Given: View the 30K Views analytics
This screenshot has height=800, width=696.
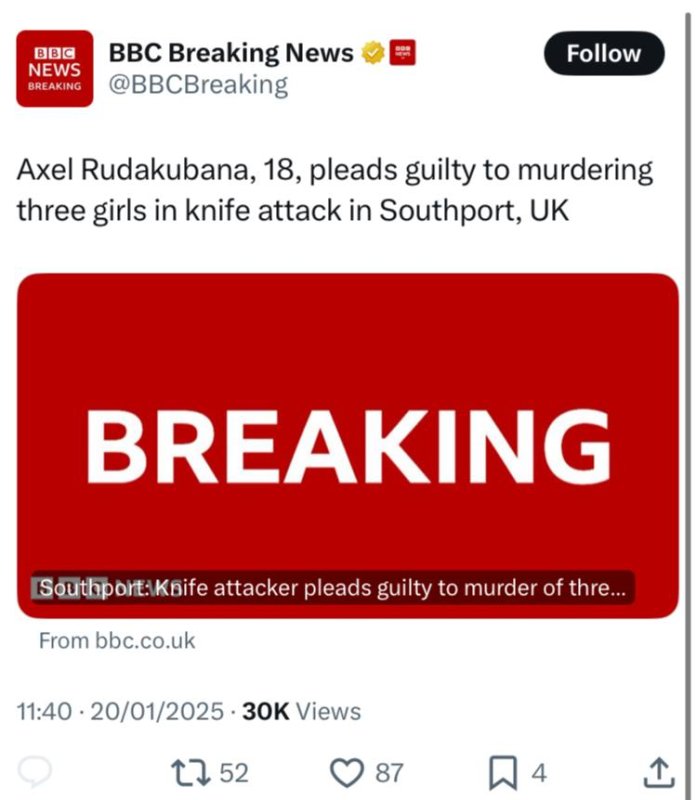Looking at the screenshot, I should (302, 712).
